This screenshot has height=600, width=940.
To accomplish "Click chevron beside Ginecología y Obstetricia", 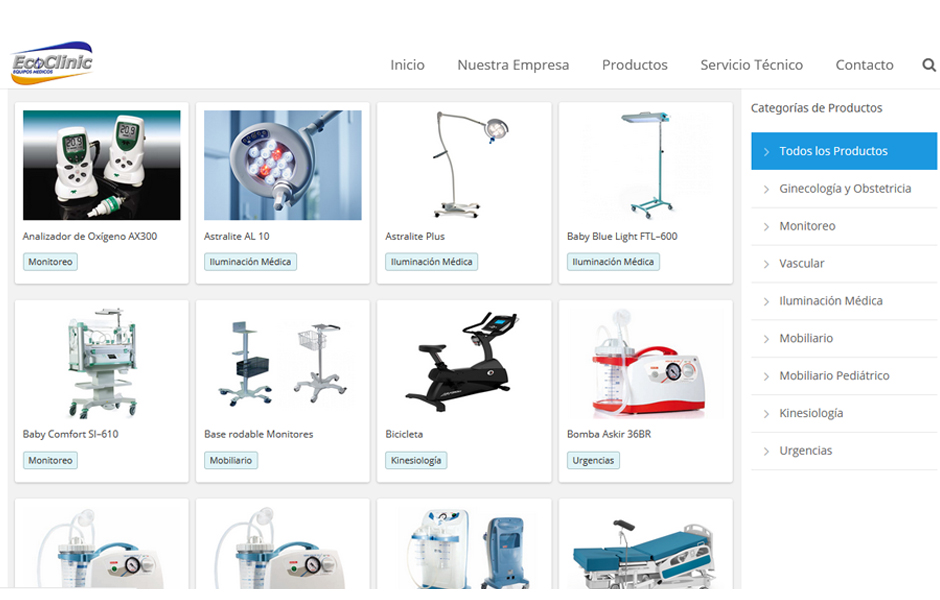I will pos(766,189).
